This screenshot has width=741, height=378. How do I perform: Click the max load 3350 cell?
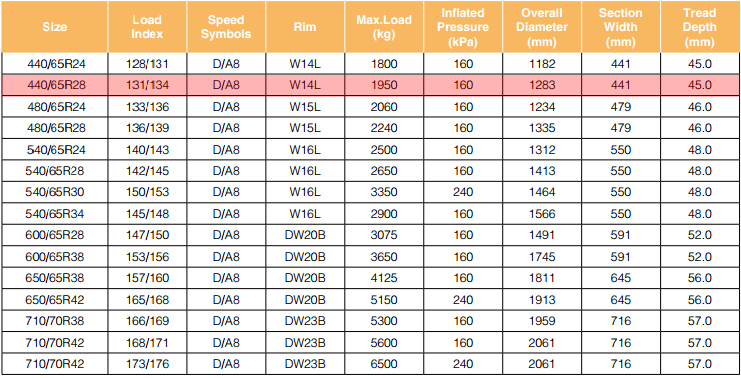click(x=384, y=192)
